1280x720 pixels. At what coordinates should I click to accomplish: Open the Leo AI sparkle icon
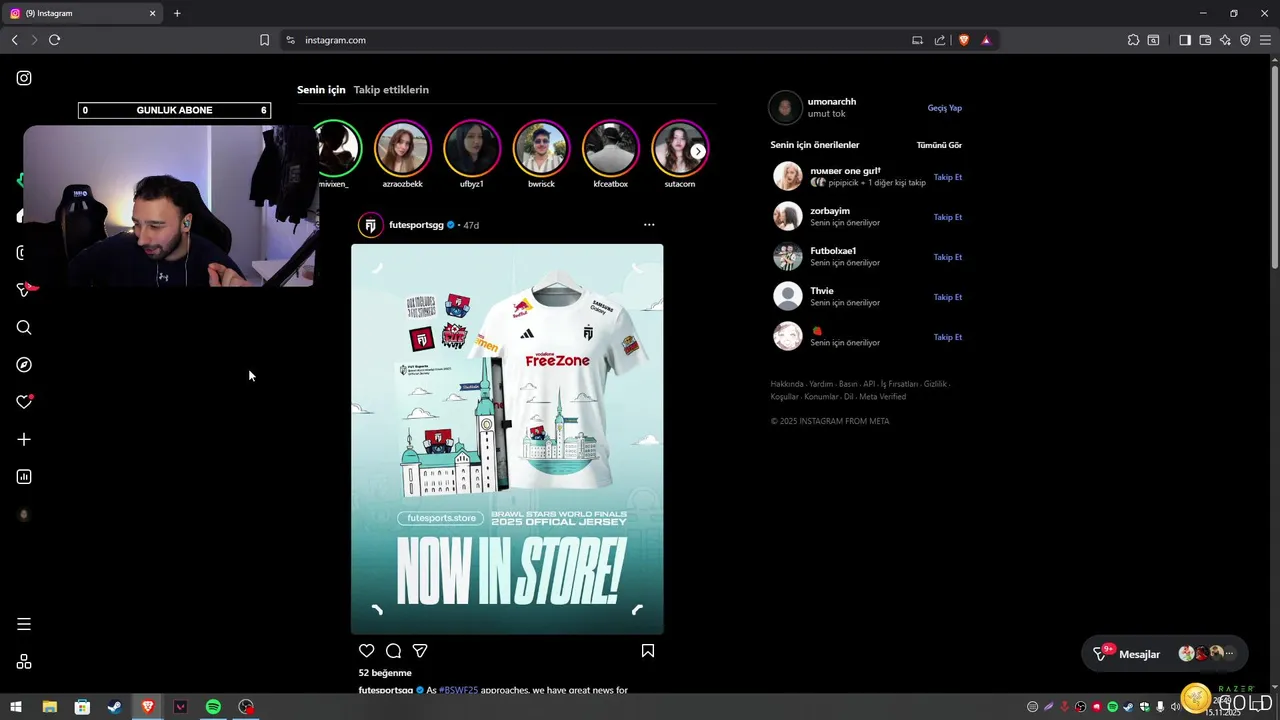point(1225,40)
